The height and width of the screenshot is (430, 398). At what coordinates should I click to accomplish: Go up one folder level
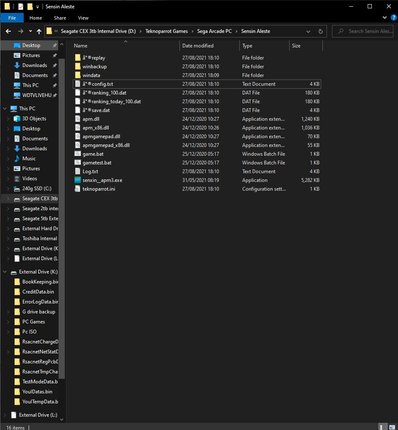tap(39, 31)
